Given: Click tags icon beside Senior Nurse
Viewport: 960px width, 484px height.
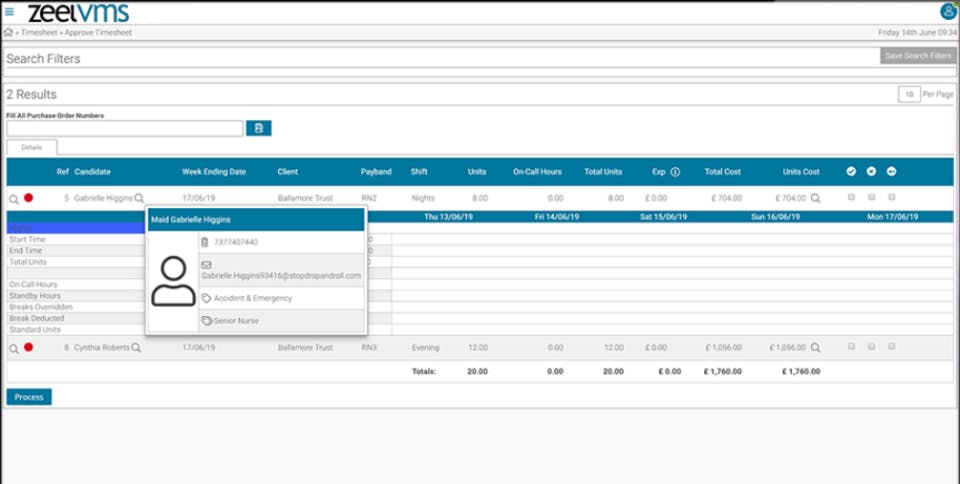Looking at the screenshot, I should (207, 321).
